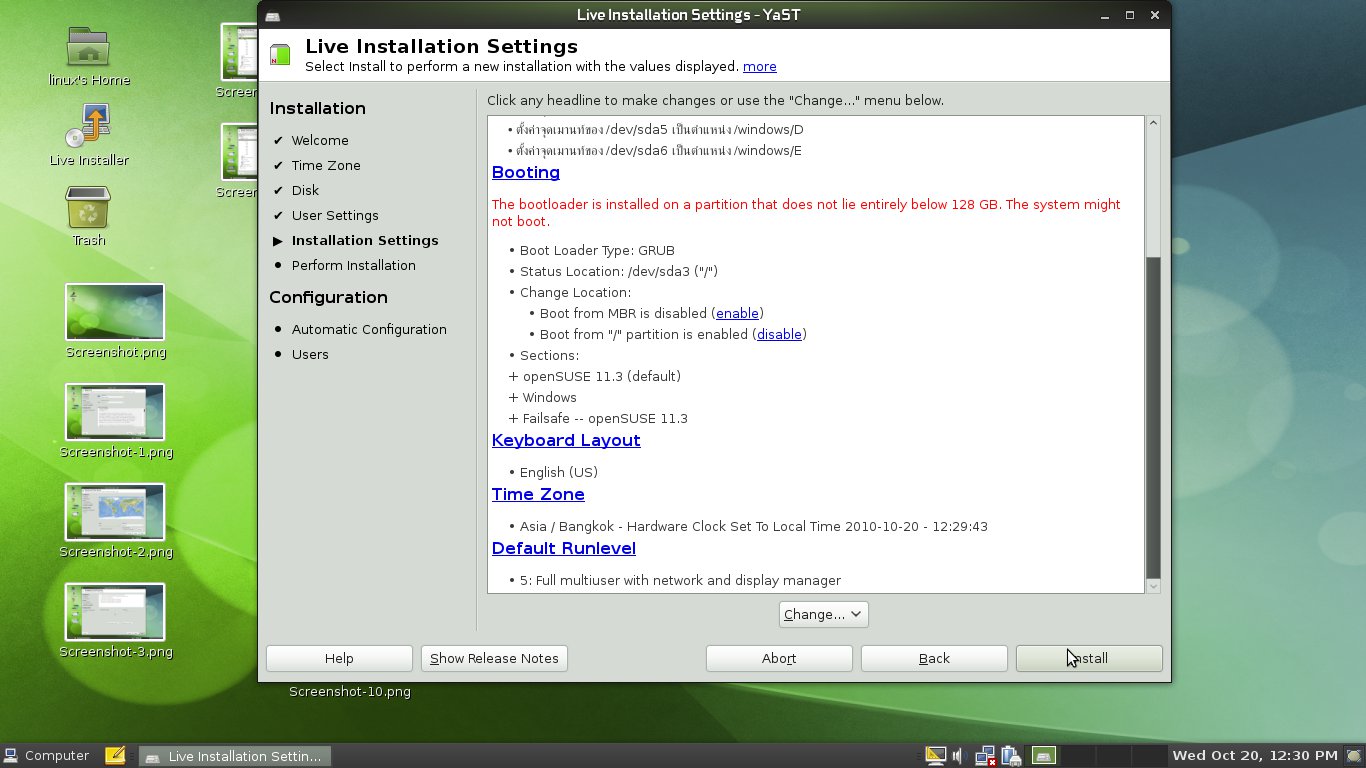Click the show desktop icon at panel corner

pyautogui.click(x=1353, y=756)
